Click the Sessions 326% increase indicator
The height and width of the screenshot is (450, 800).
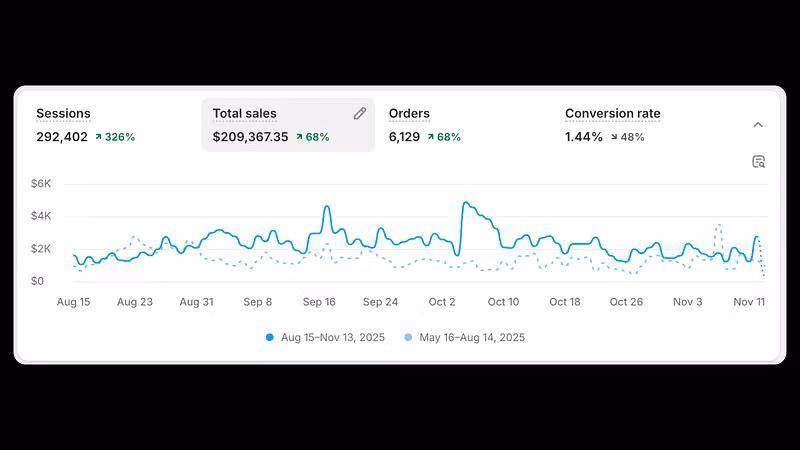pos(115,137)
